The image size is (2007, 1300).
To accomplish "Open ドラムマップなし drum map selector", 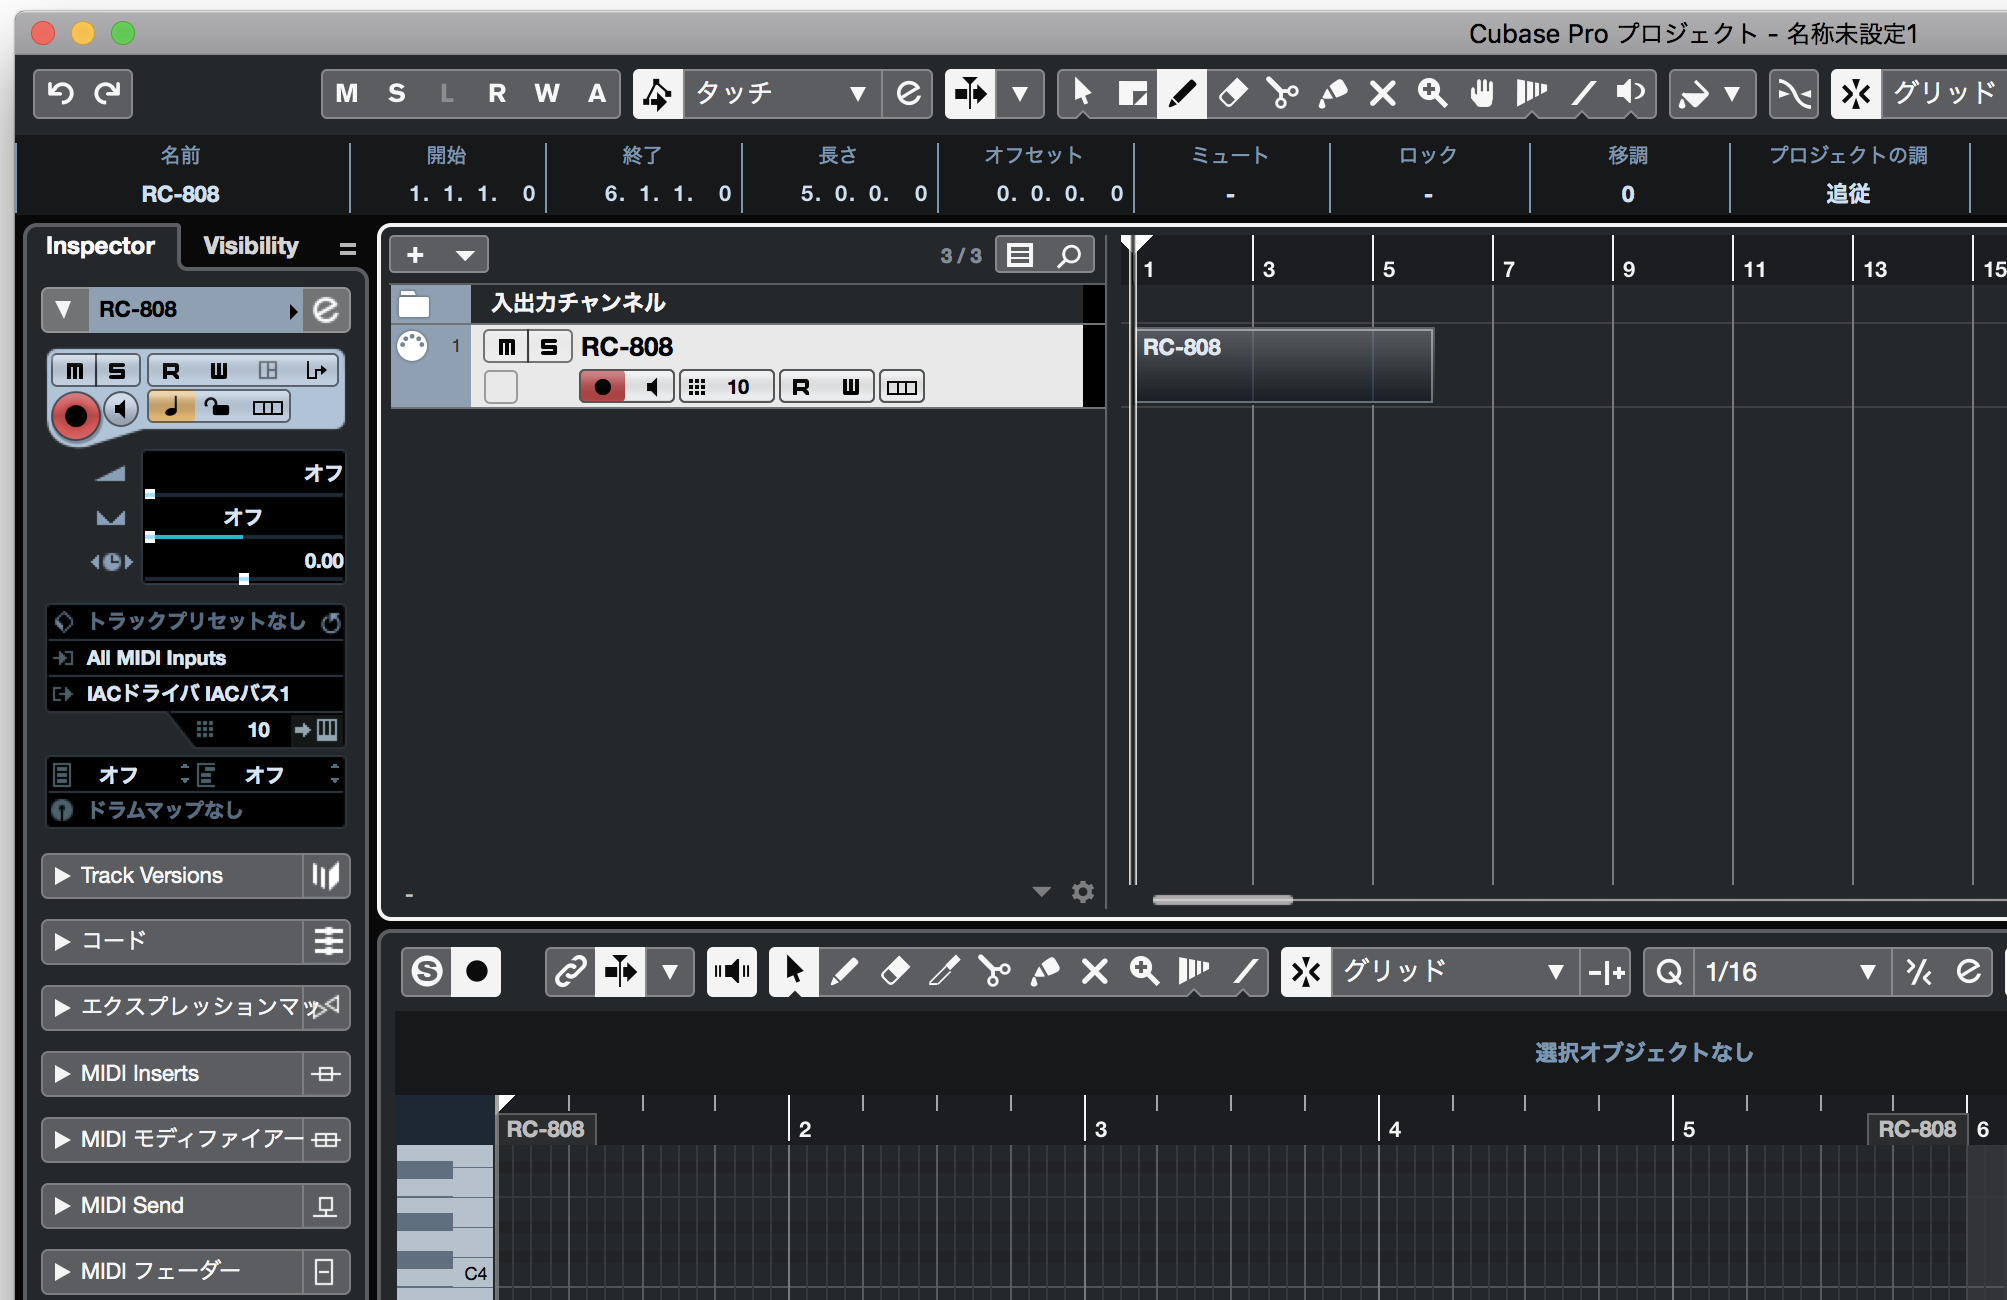I will coord(196,810).
